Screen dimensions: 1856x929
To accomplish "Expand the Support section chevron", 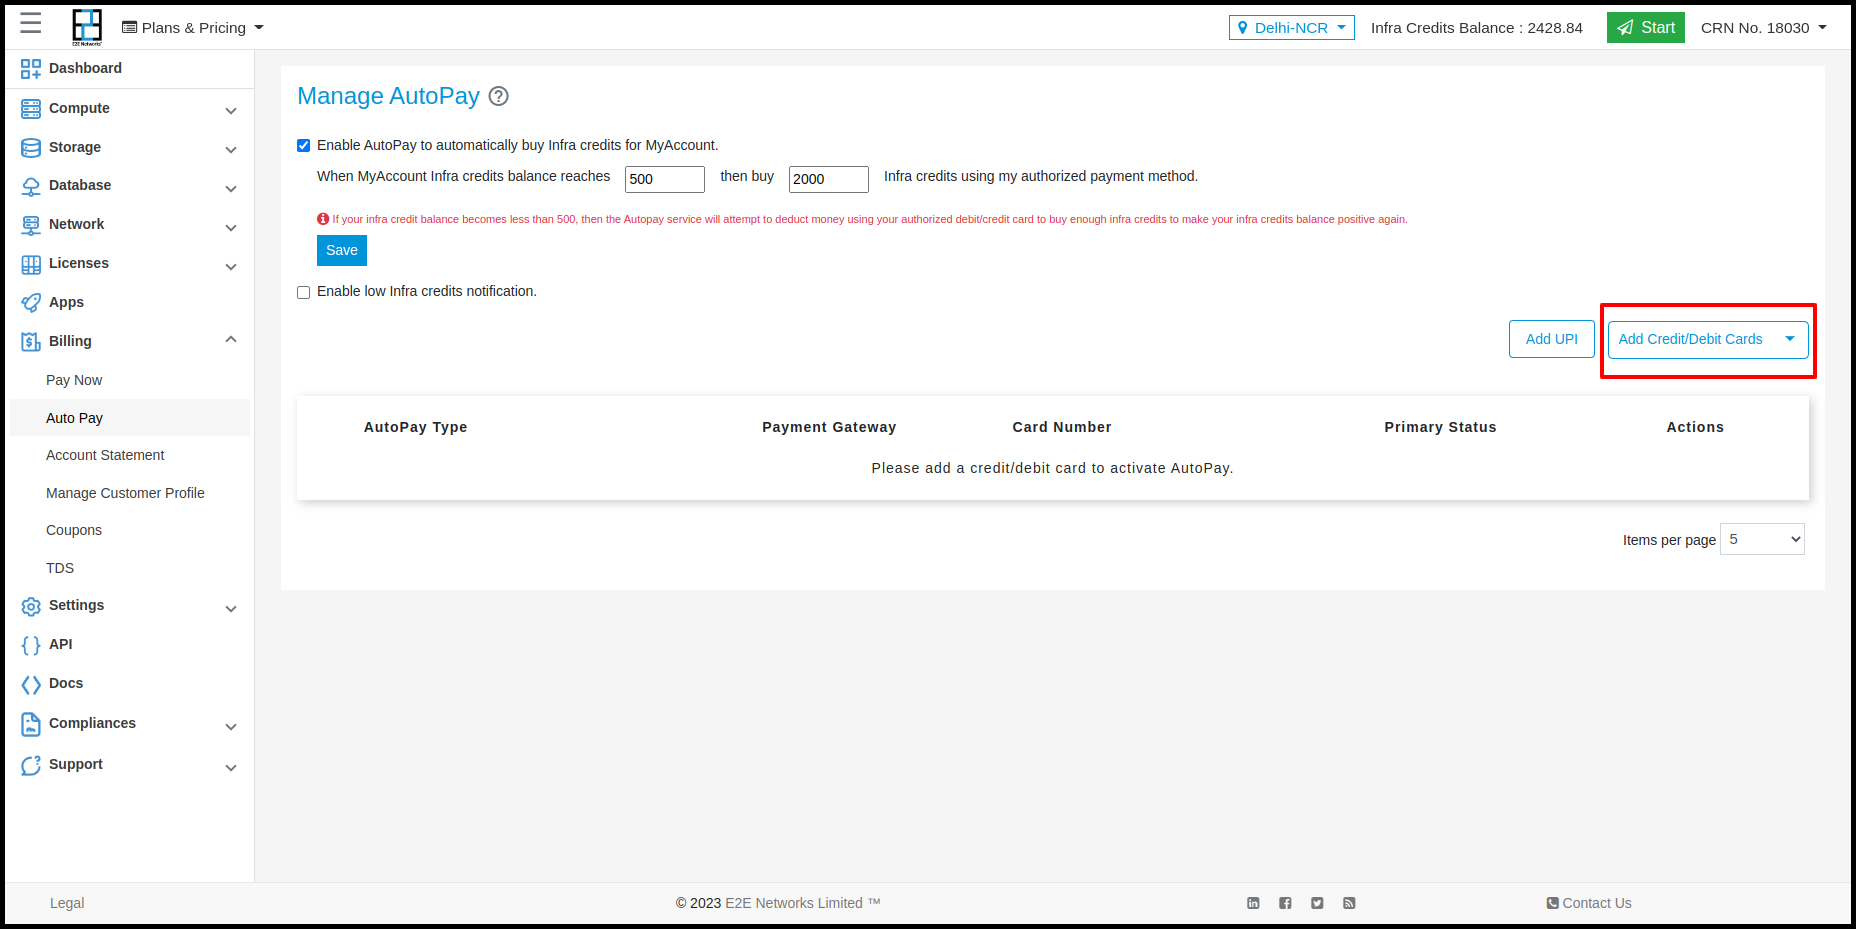I will click(x=231, y=767).
